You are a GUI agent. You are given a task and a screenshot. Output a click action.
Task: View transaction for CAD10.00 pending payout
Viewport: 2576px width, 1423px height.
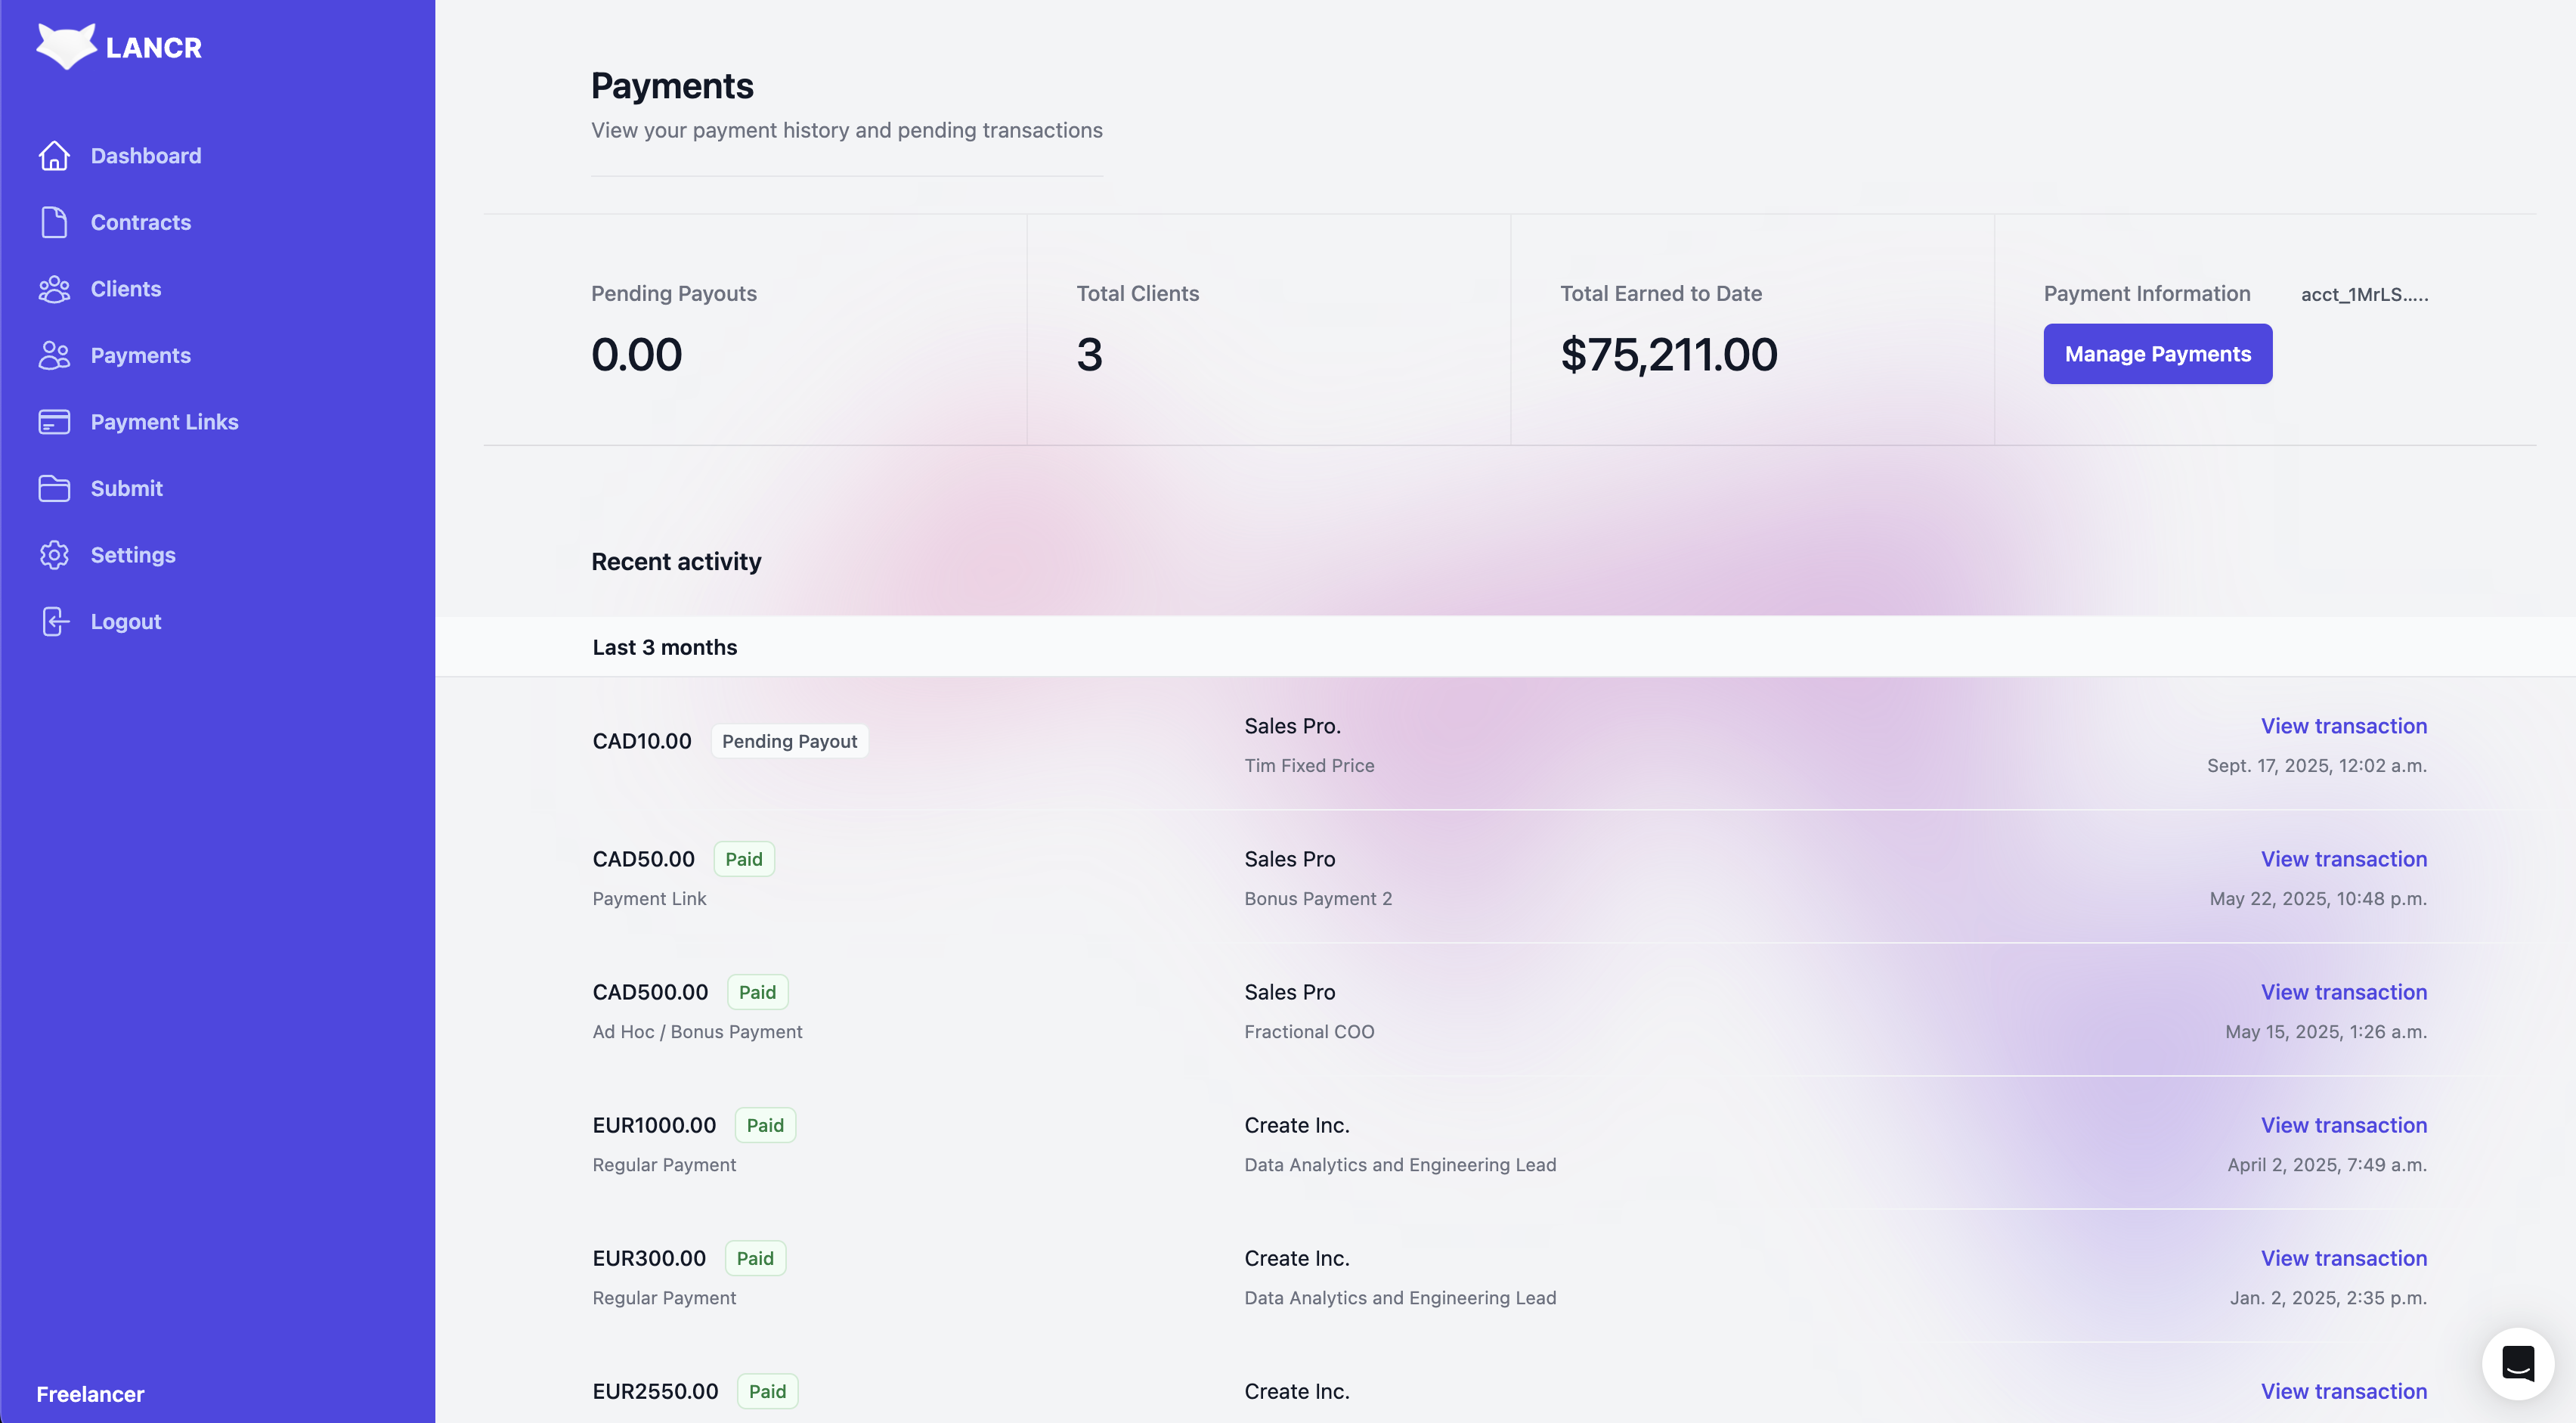2343,726
